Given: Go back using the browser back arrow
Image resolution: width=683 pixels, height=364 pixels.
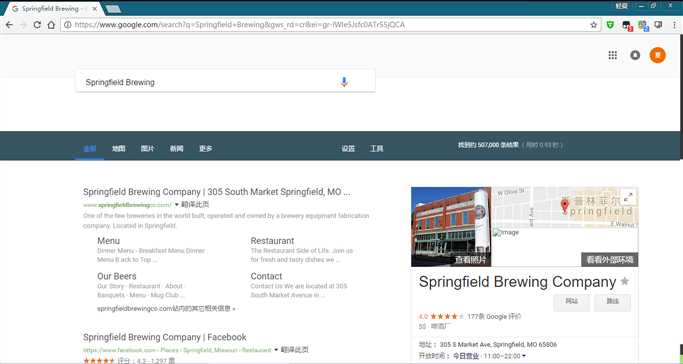Looking at the screenshot, I should tap(9, 25).
